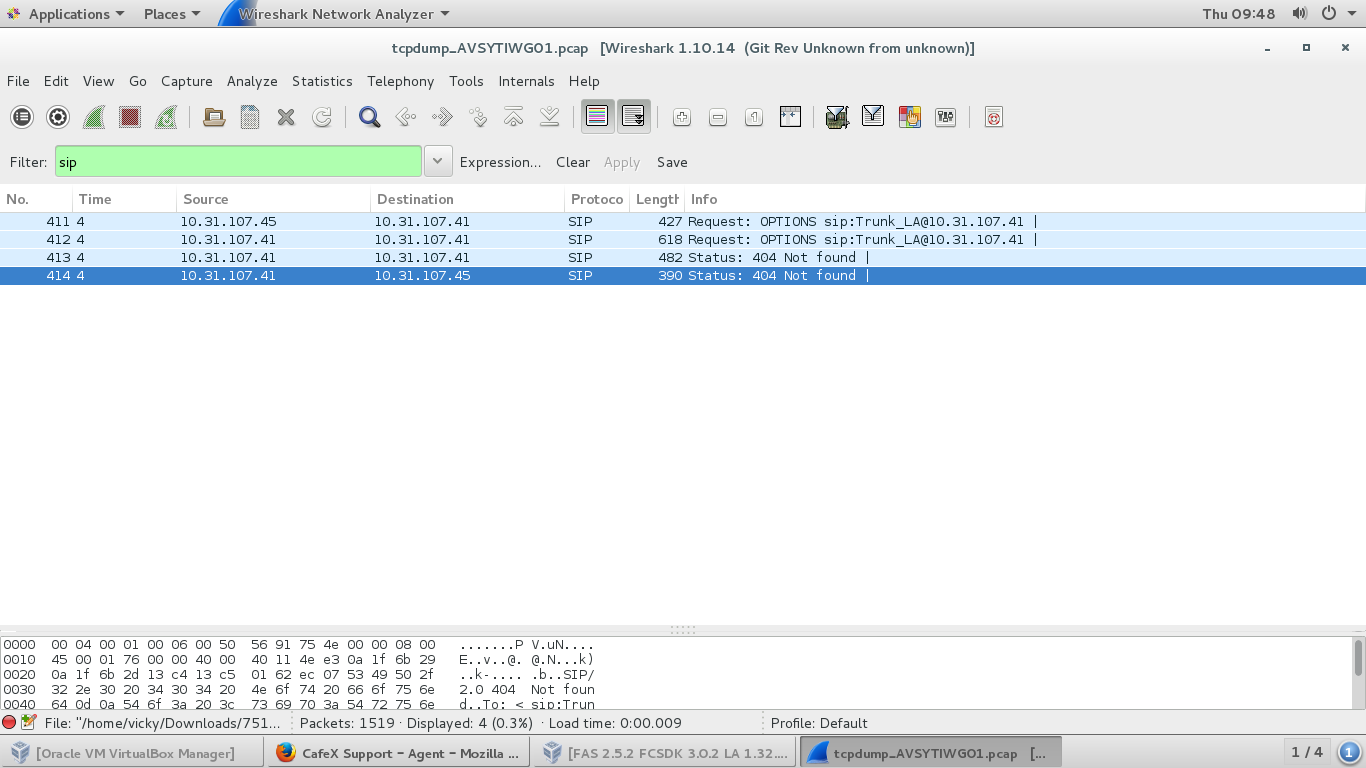Sort packets by Time column
The height and width of the screenshot is (768, 1366).
point(124,199)
